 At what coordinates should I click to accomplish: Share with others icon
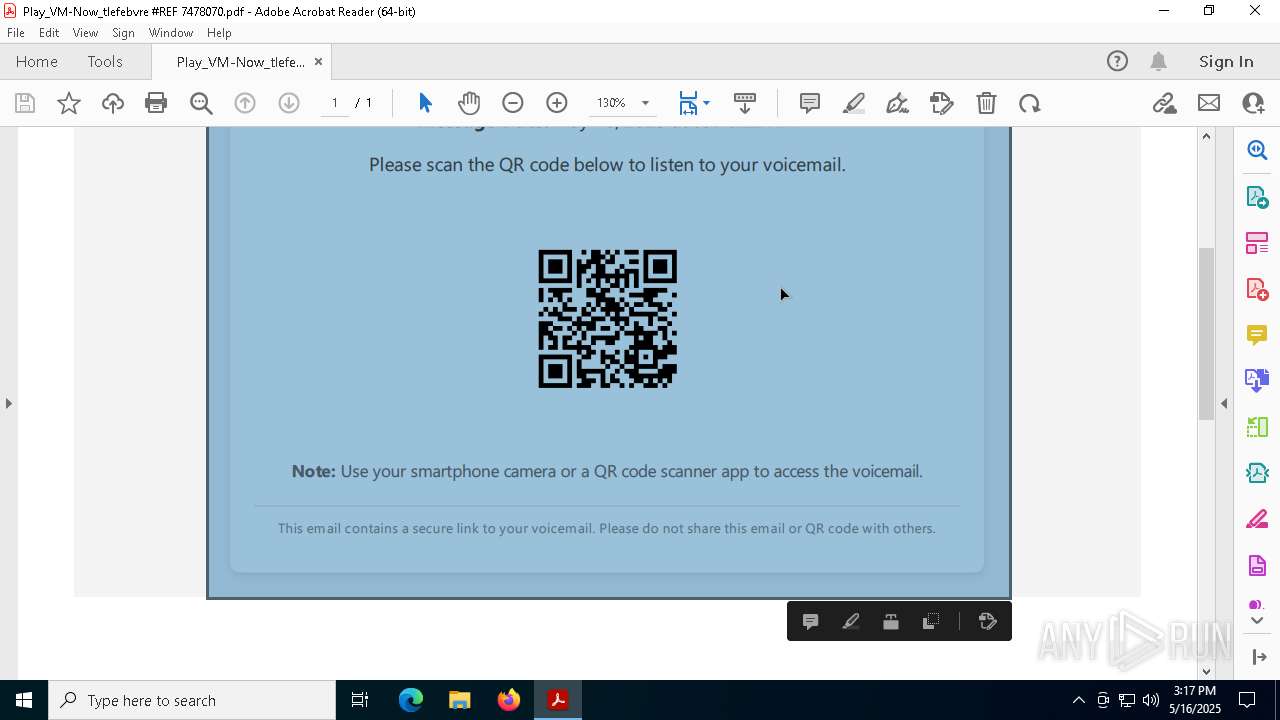1253,103
